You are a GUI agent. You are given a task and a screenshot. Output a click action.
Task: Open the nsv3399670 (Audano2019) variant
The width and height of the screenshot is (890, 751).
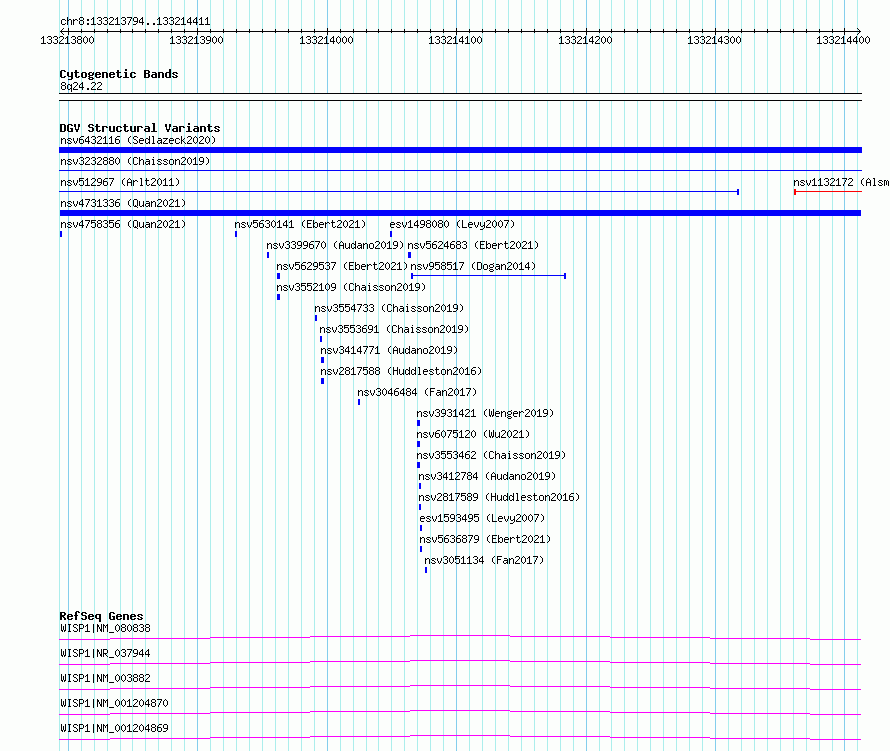pyautogui.click(x=335, y=245)
